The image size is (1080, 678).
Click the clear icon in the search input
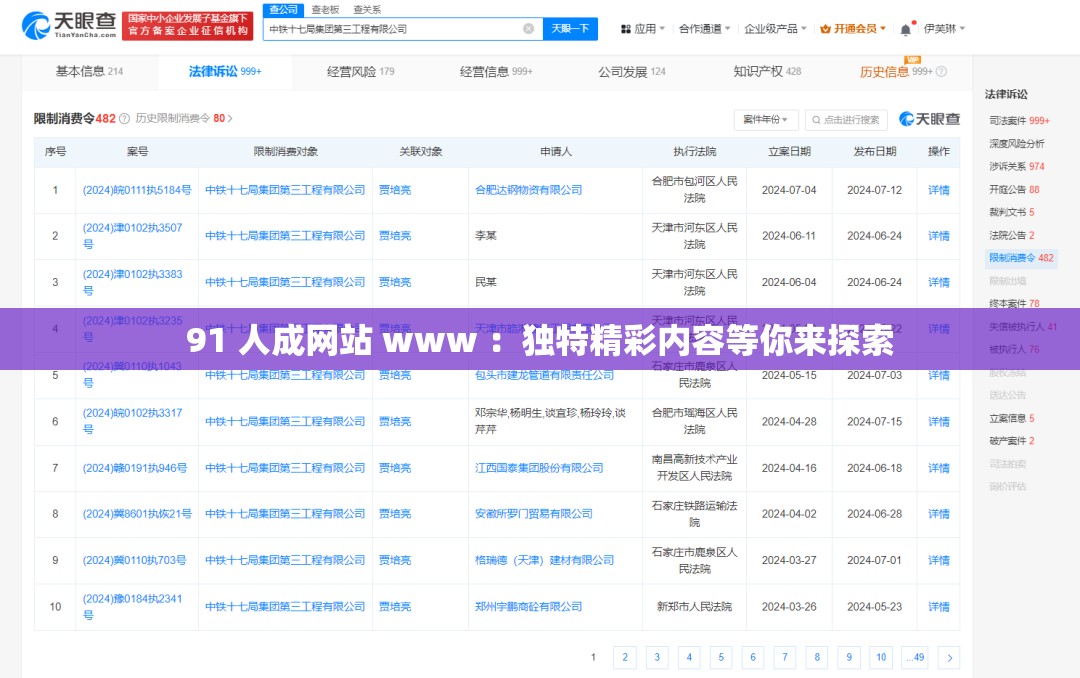[x=529, y=29]
